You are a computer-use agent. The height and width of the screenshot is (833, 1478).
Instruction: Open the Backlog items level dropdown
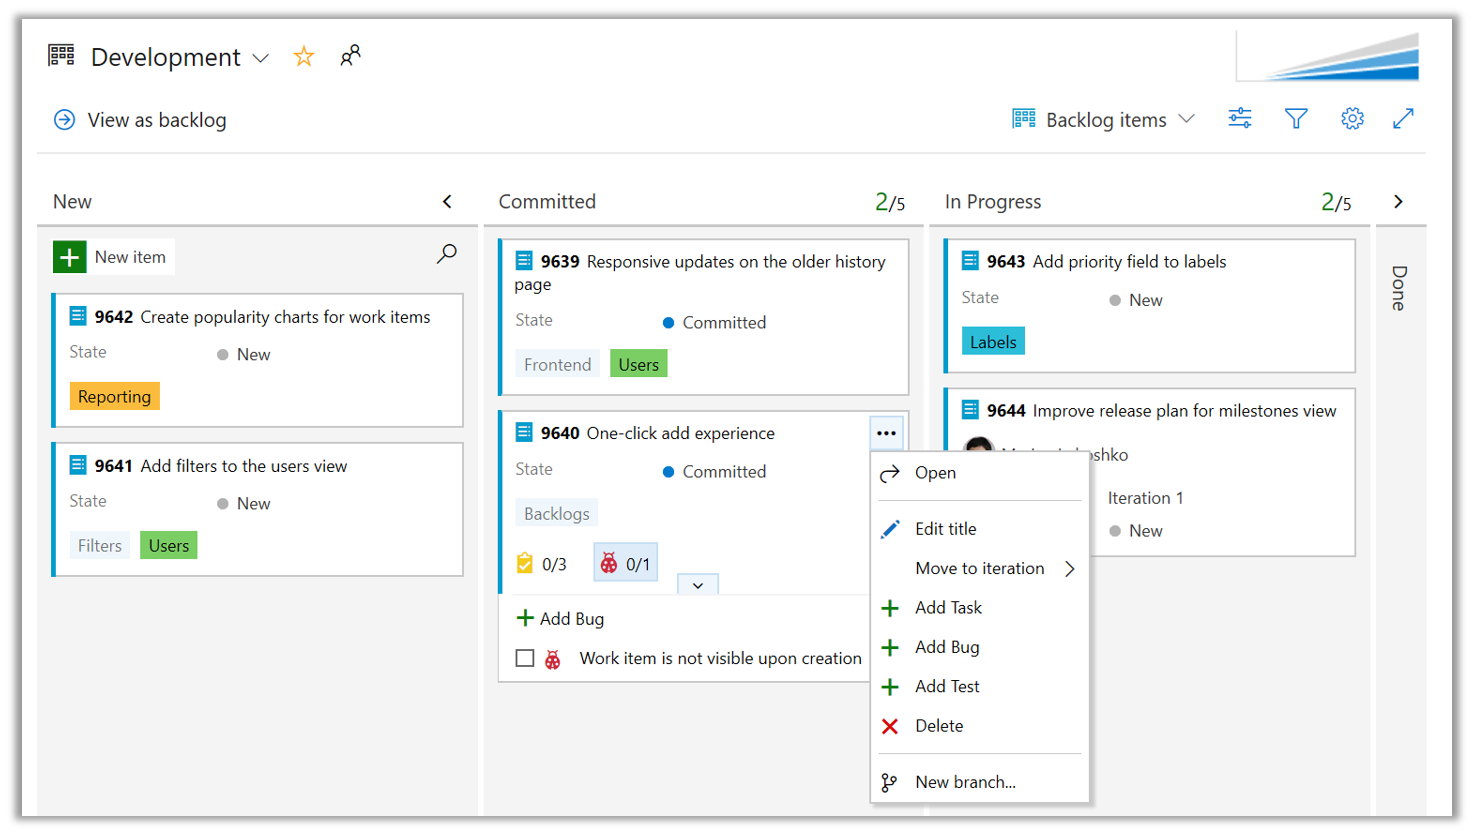(x=1104, y=120)
